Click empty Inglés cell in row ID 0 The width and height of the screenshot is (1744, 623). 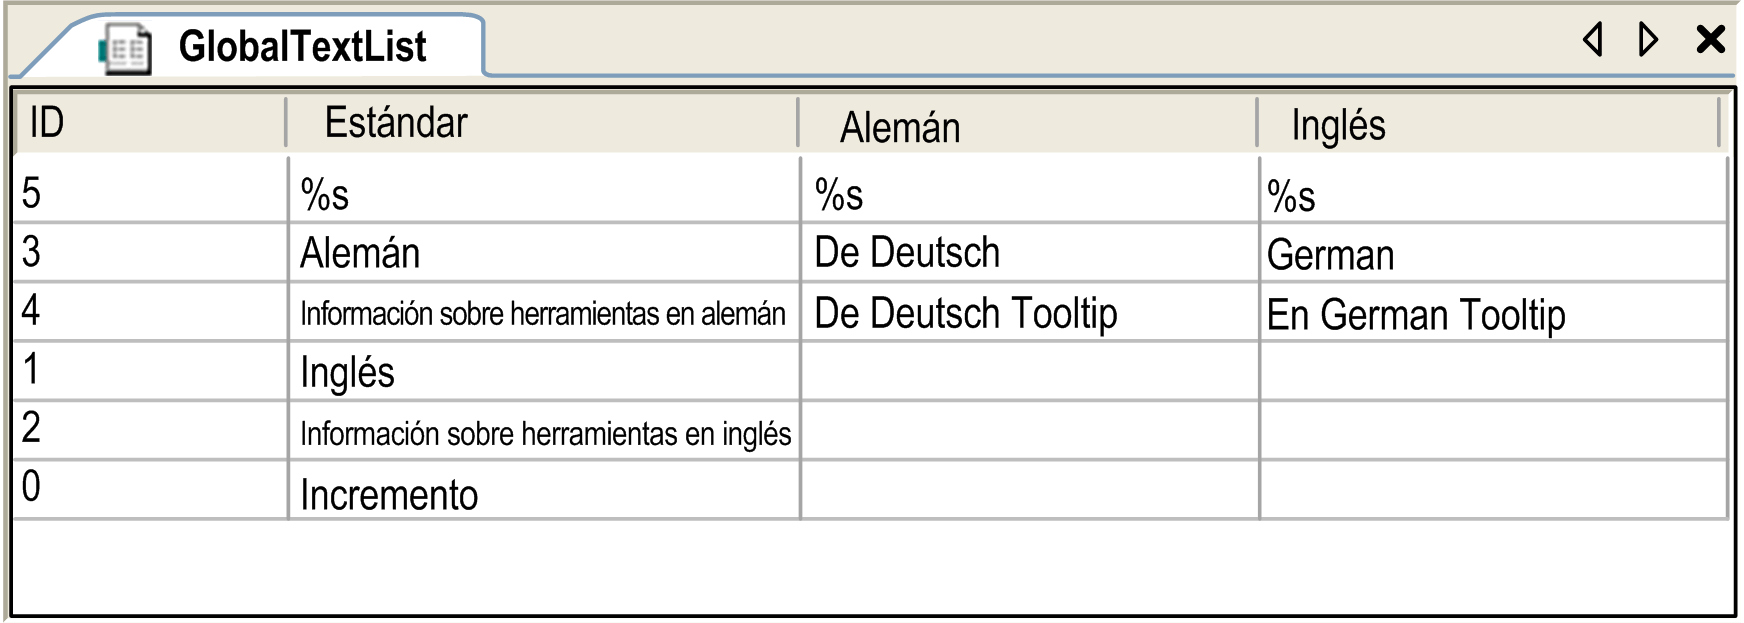pyautogui.click(x=1493, y=490)
